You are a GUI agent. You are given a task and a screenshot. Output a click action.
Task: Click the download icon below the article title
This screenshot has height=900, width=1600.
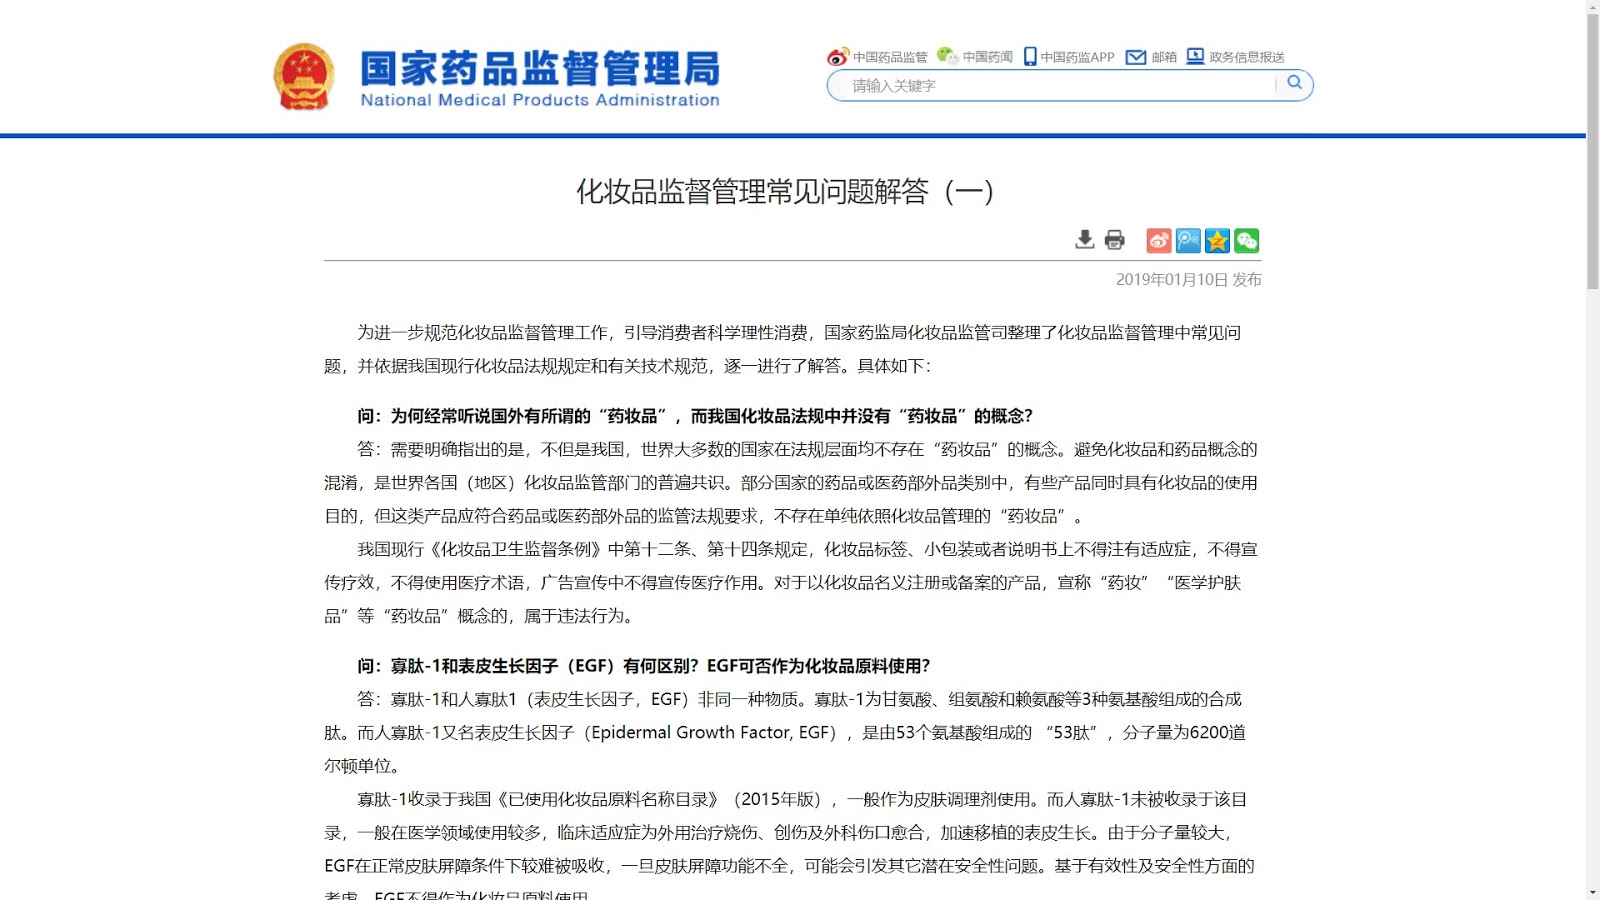1083,241
